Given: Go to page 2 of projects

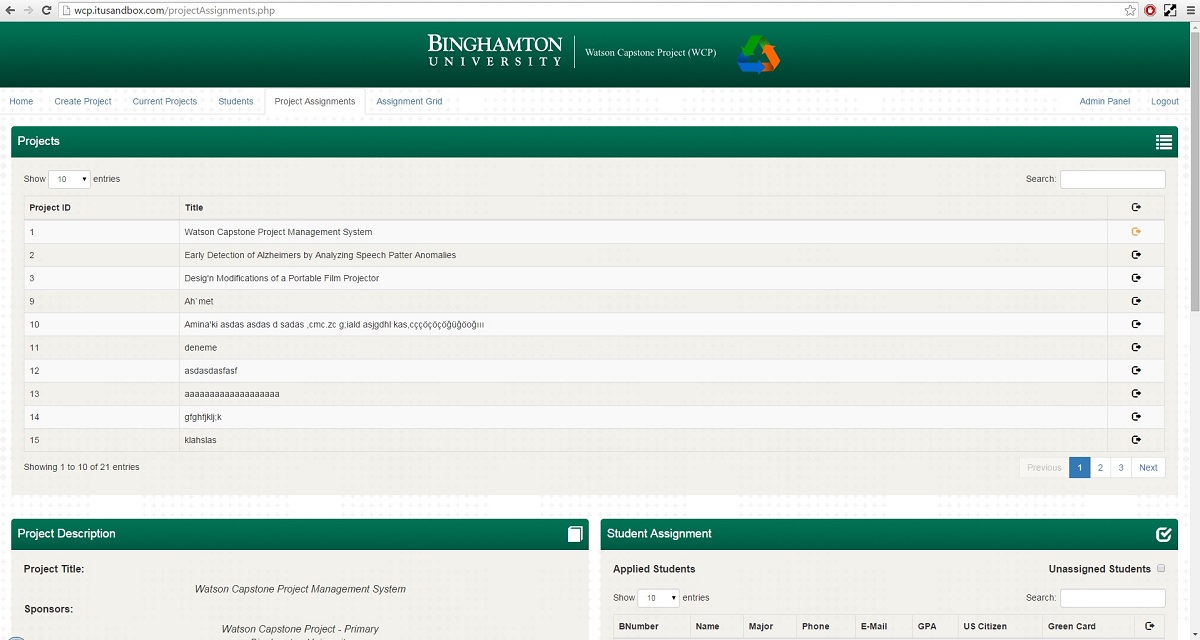Looking at the screenshot, I should tap(1100, 468).
